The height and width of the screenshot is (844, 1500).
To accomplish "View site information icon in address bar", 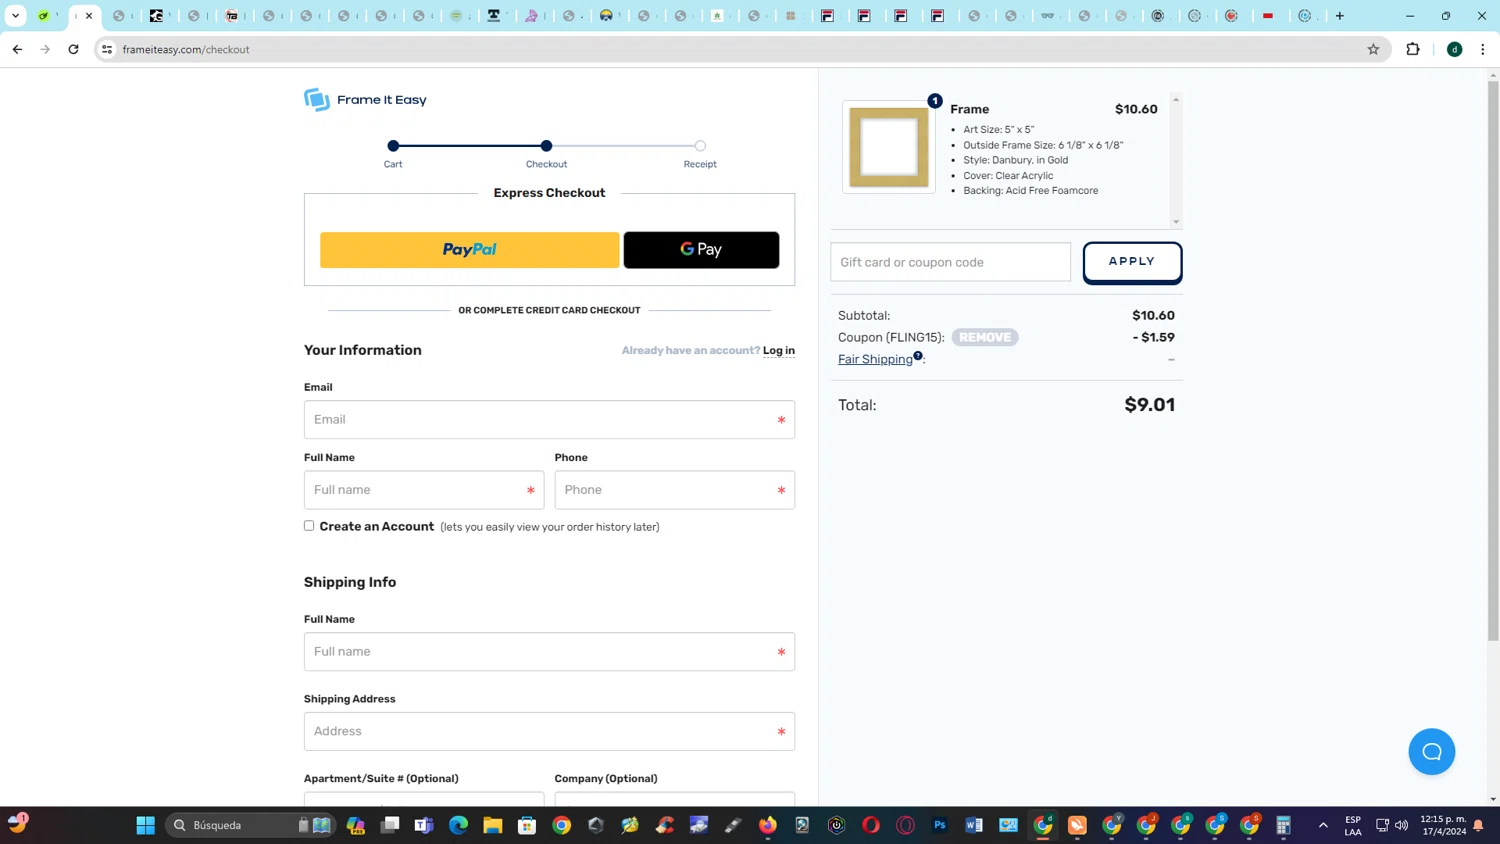I will pos(107,49).
